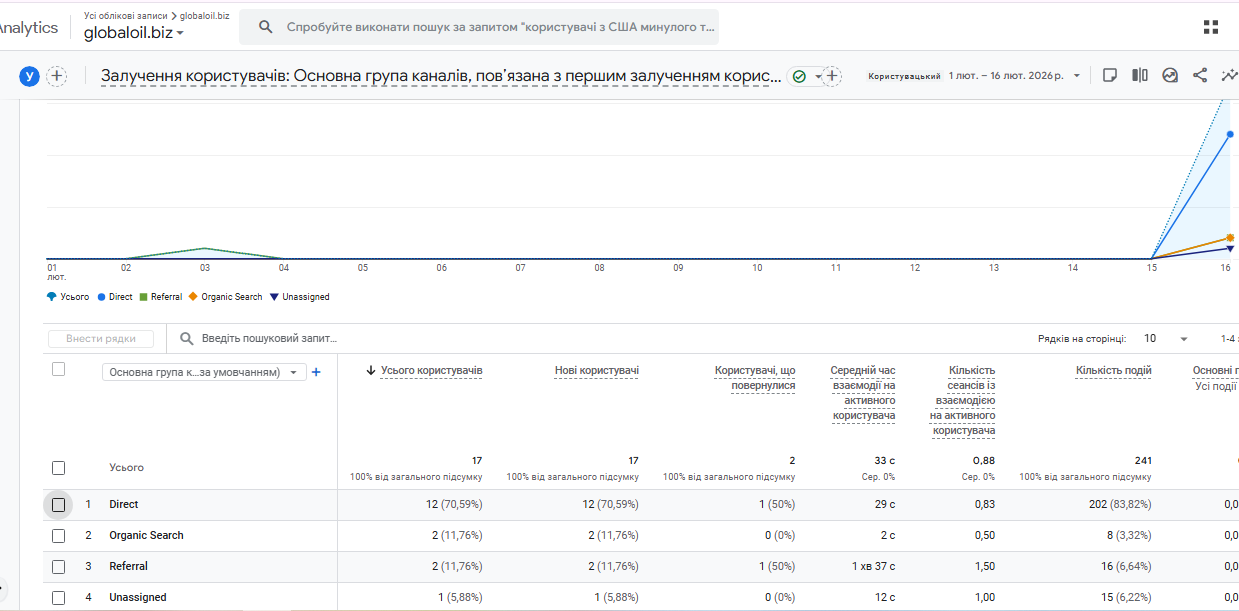
Task: Sort by 'Нові користувачі' column header
Action: point(596,371)
